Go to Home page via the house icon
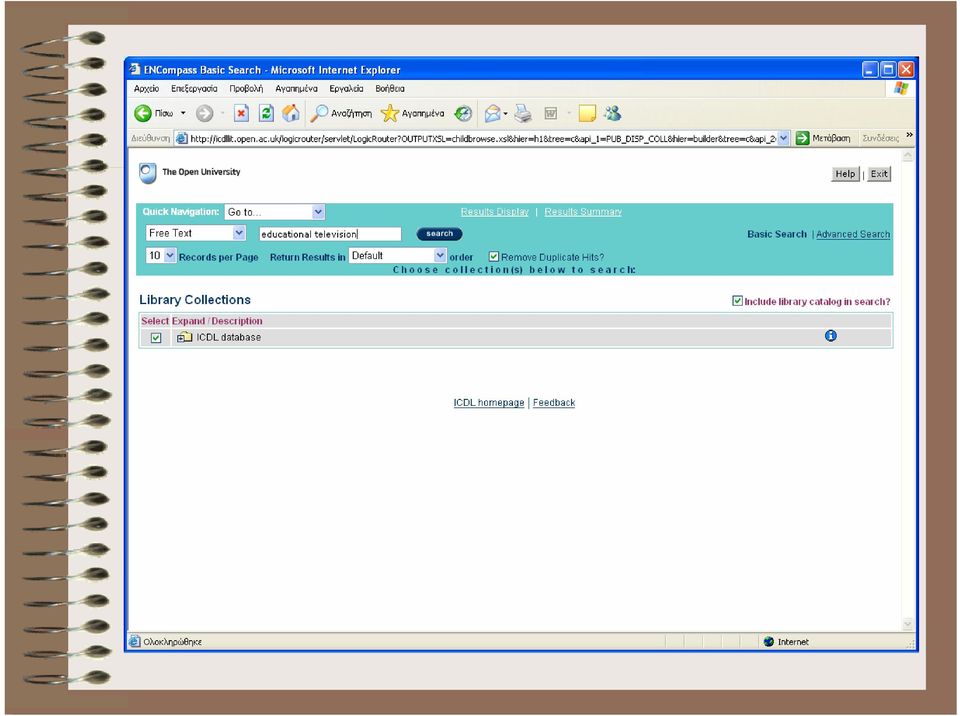Screen dimensions: 960x716 coord(291,113)
